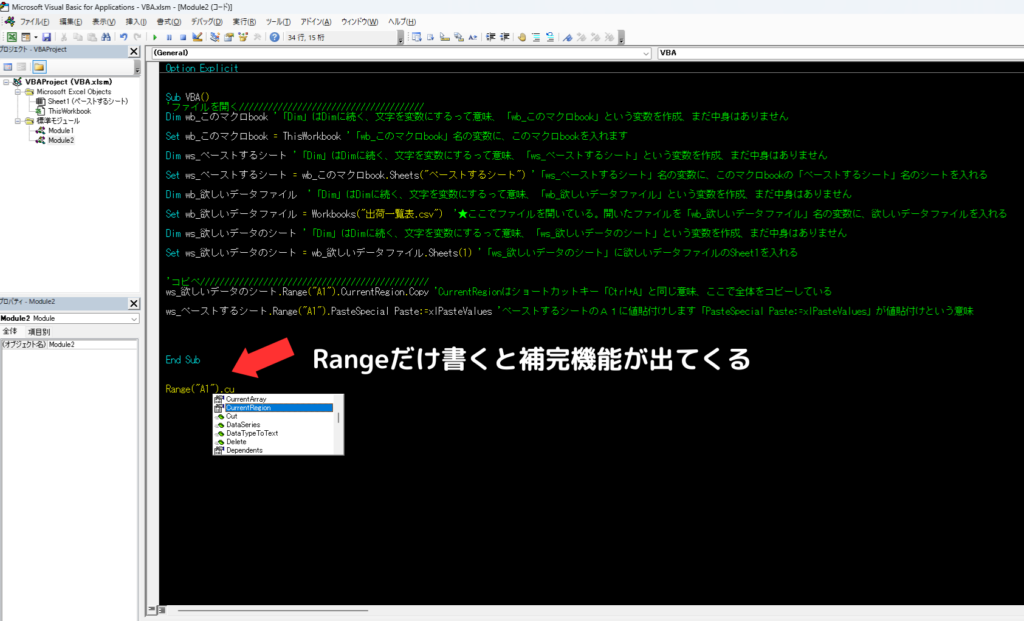Click View Code in the project pane
The width and height of the screenshot is (1024, 621).
tap(8, 67)
